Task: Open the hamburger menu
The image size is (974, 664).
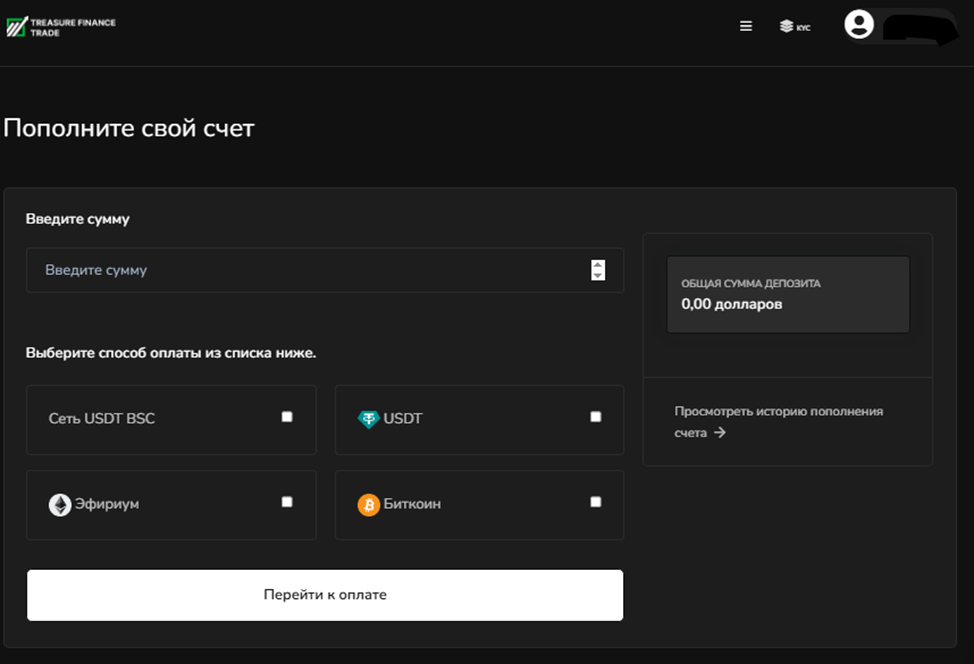Action: (x=746, y=27)
